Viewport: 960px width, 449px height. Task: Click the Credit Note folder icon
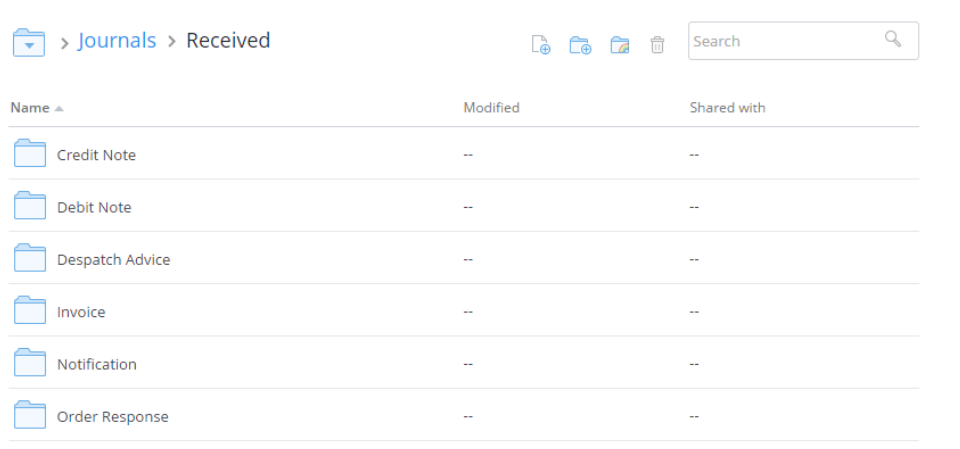click(30, 154)
